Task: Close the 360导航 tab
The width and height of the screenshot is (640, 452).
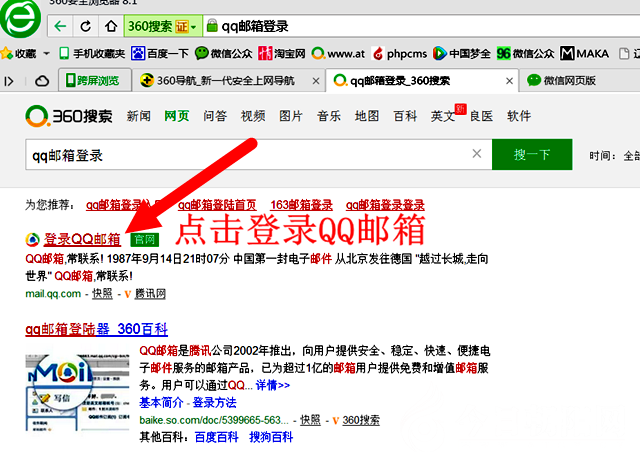Action: click(316, 81)
